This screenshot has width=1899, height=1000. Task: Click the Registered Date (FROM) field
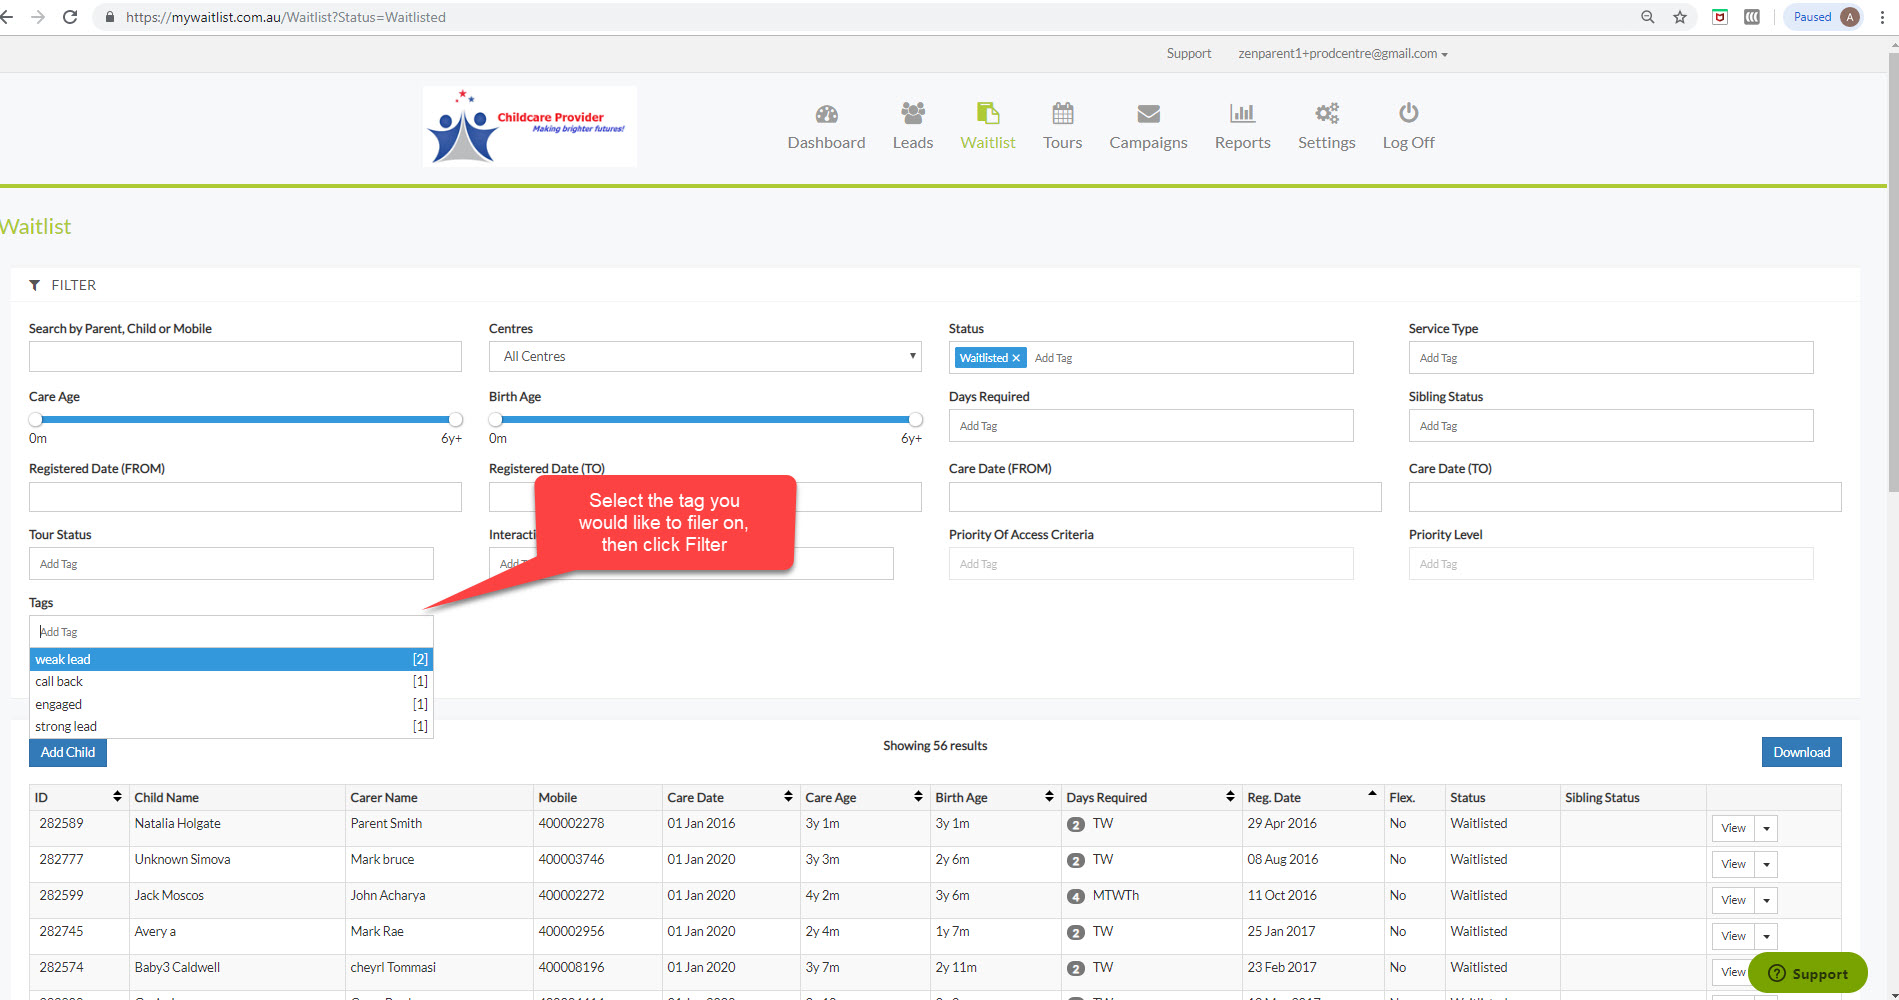click(x=245, y=497)
